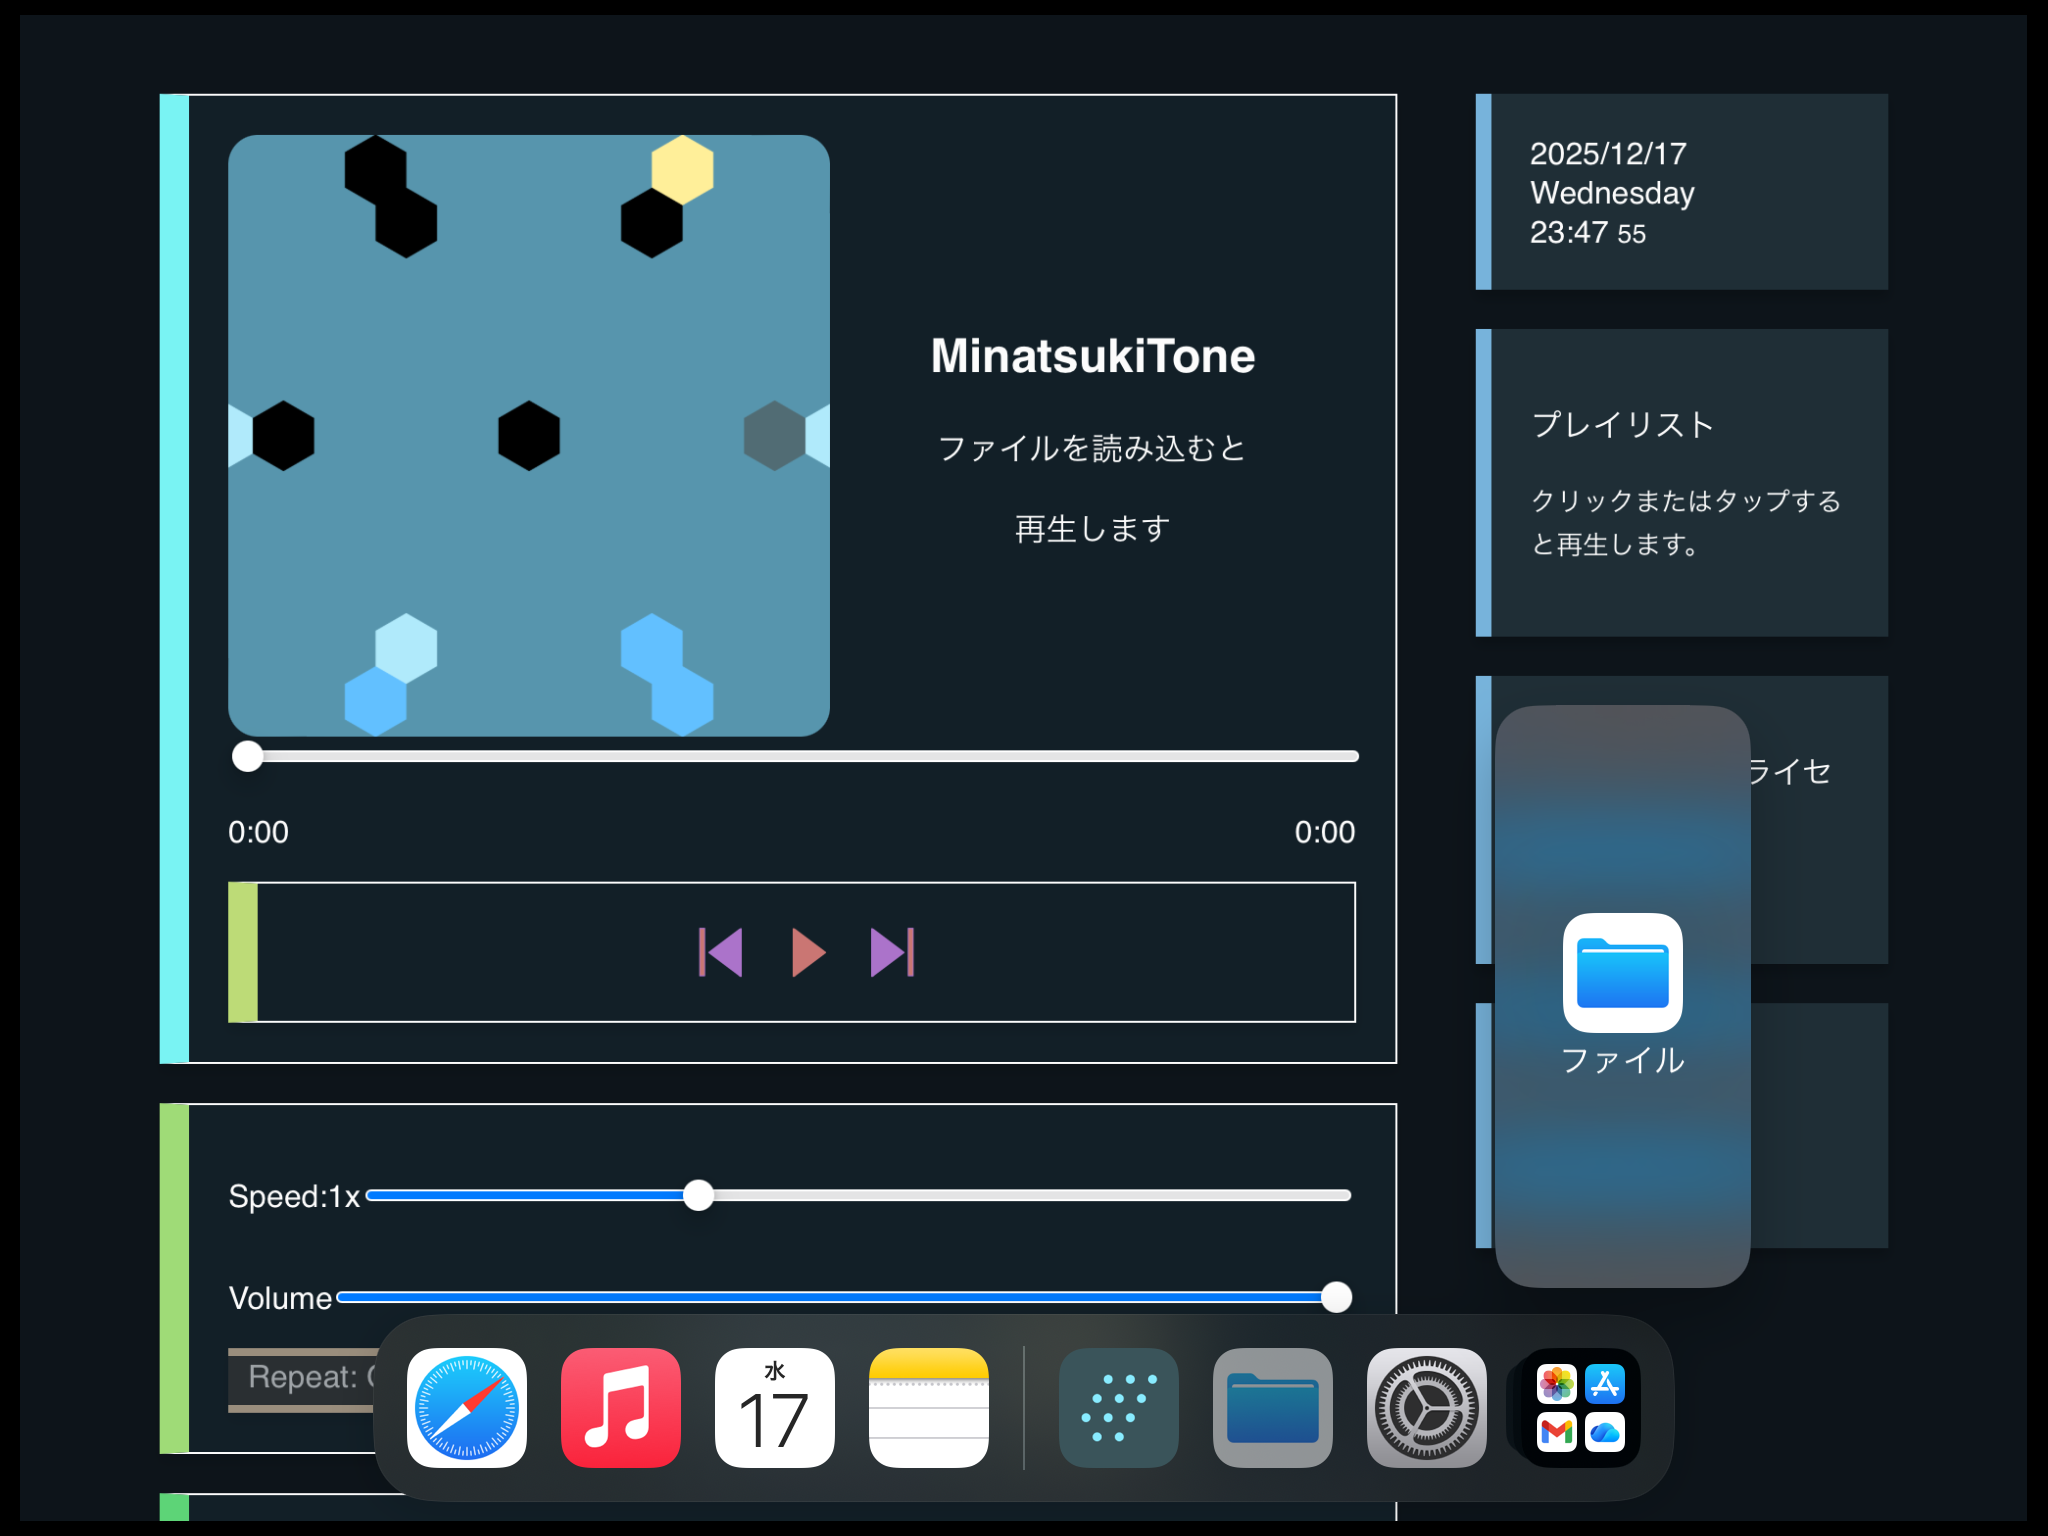Click the MinatsukiTone title text
This screenshot has height=1536, width=2048.
[x=1092, y=356]
